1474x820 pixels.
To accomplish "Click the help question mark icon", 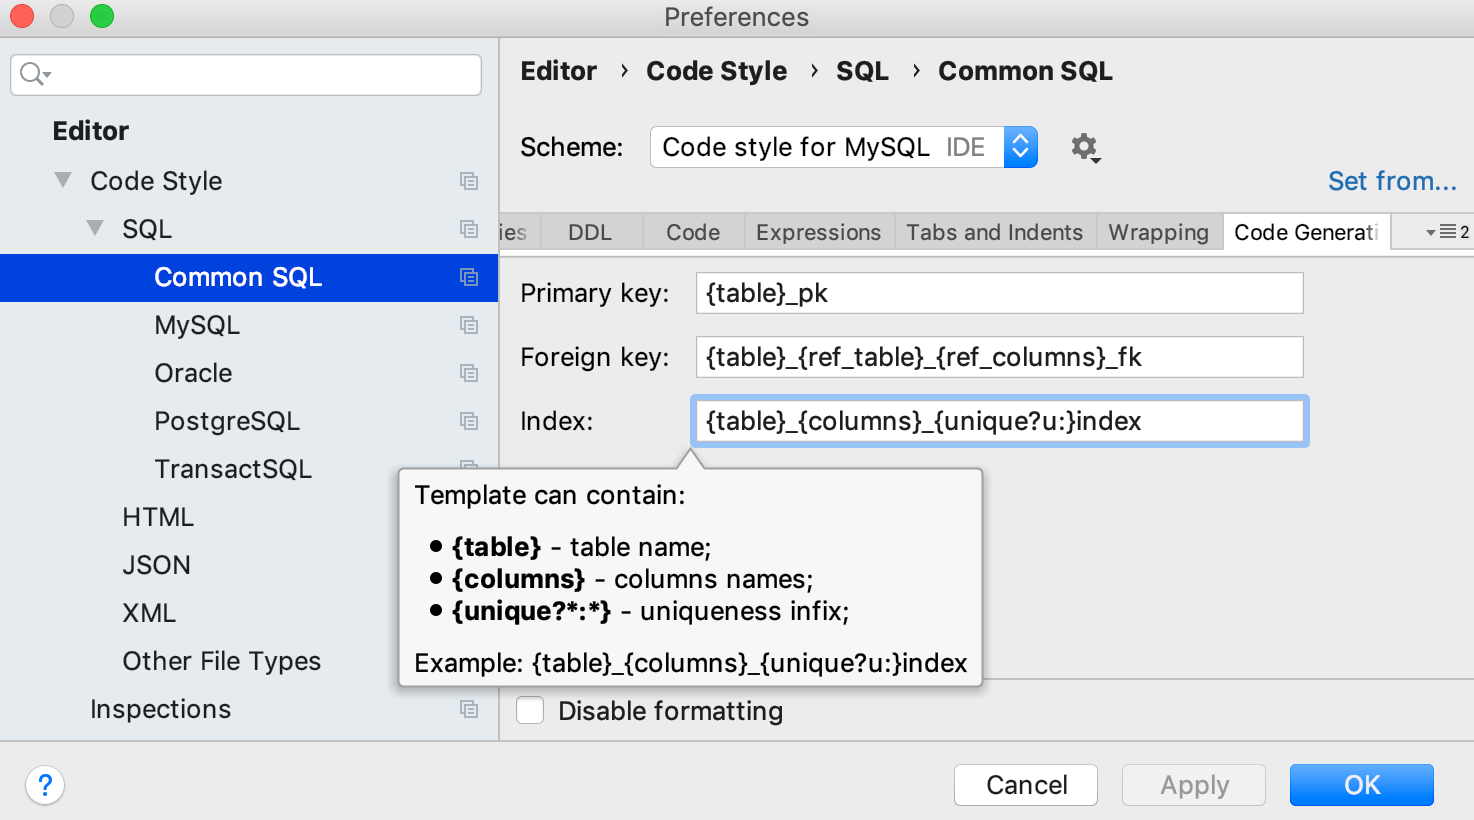I will click(44, 786).
